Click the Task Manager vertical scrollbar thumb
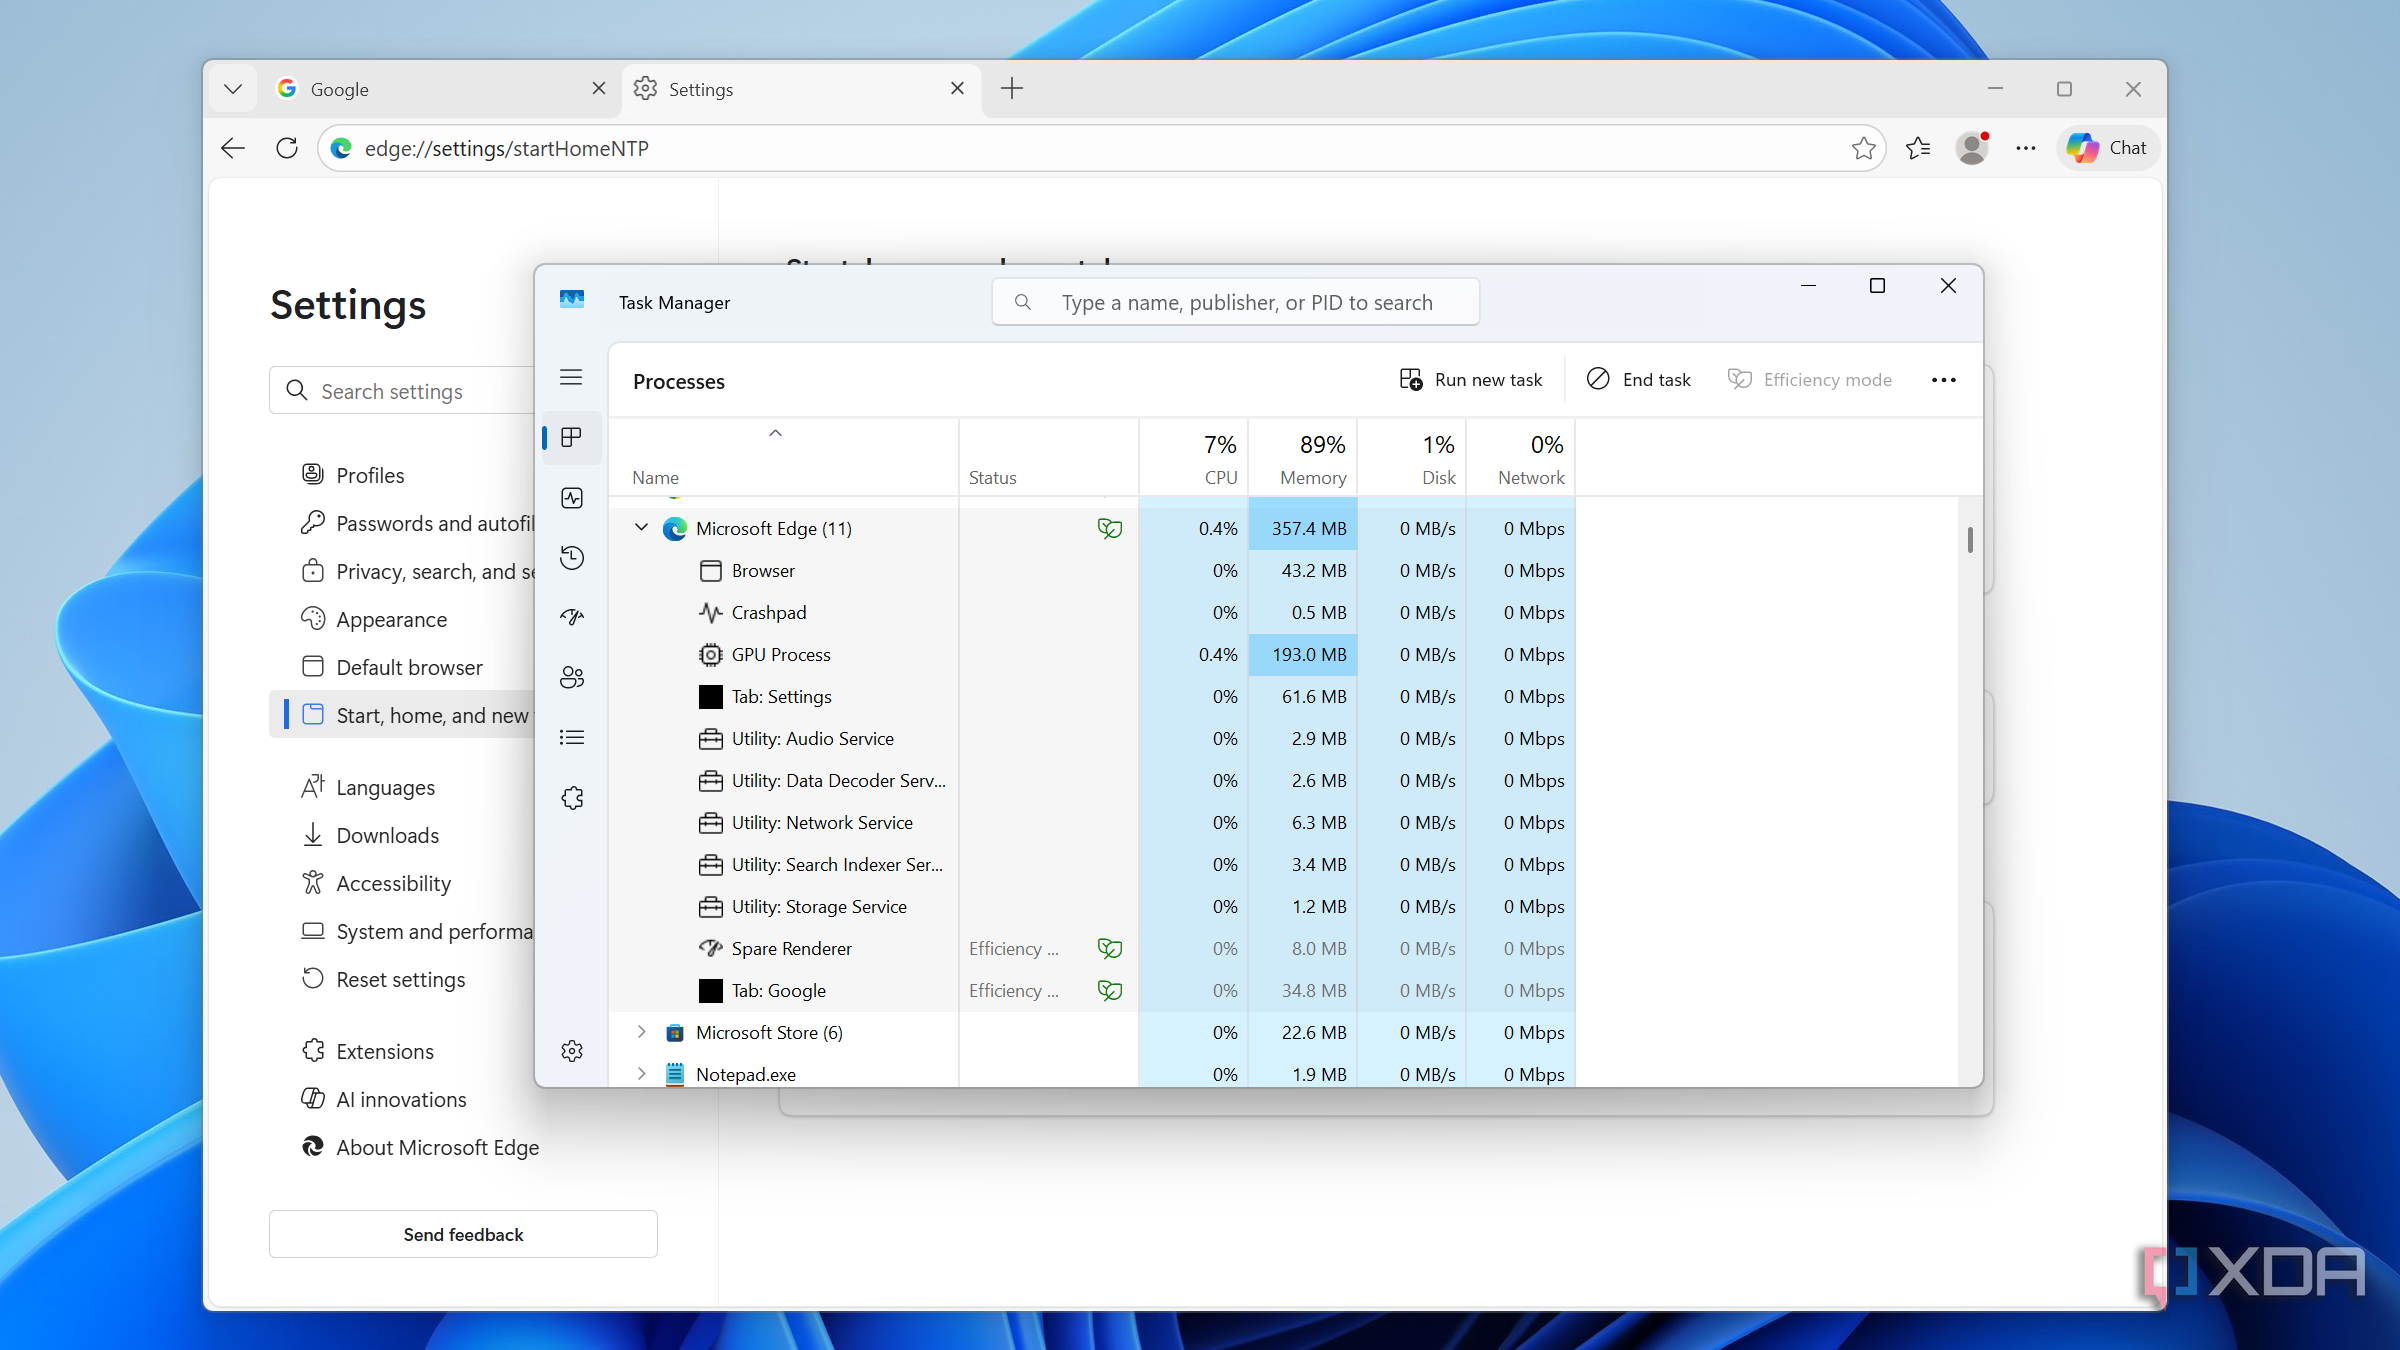 (x=1970, y=540)
